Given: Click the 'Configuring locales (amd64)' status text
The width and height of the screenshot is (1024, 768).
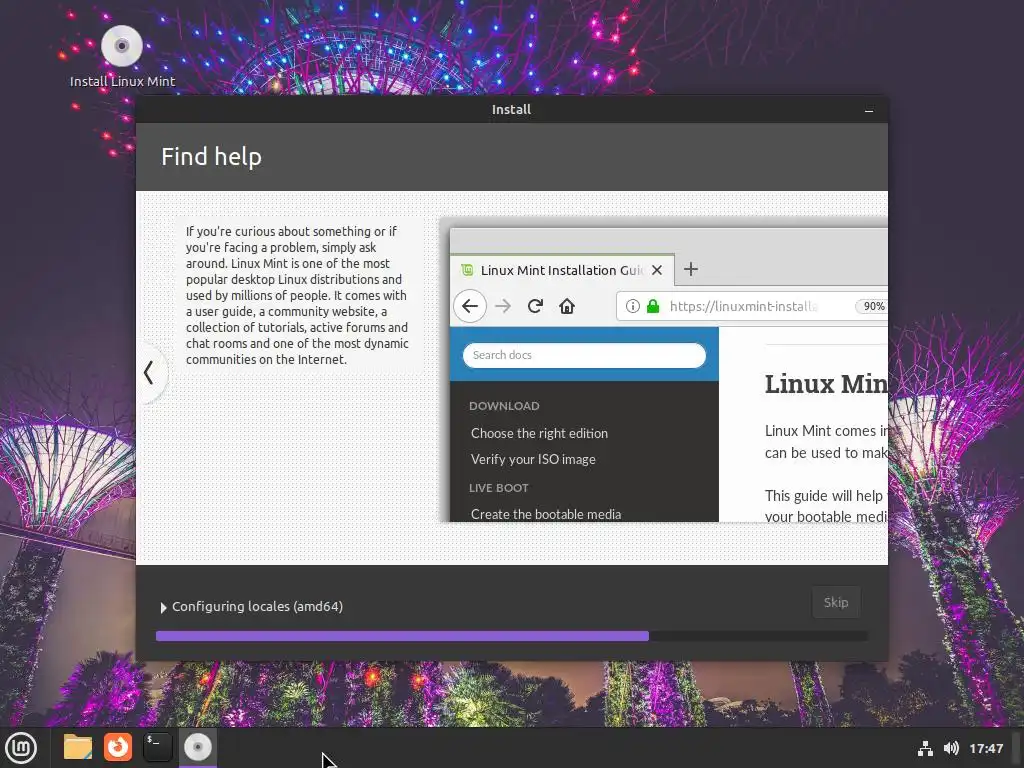Looking at the screenshot, I should pos(257,607).
